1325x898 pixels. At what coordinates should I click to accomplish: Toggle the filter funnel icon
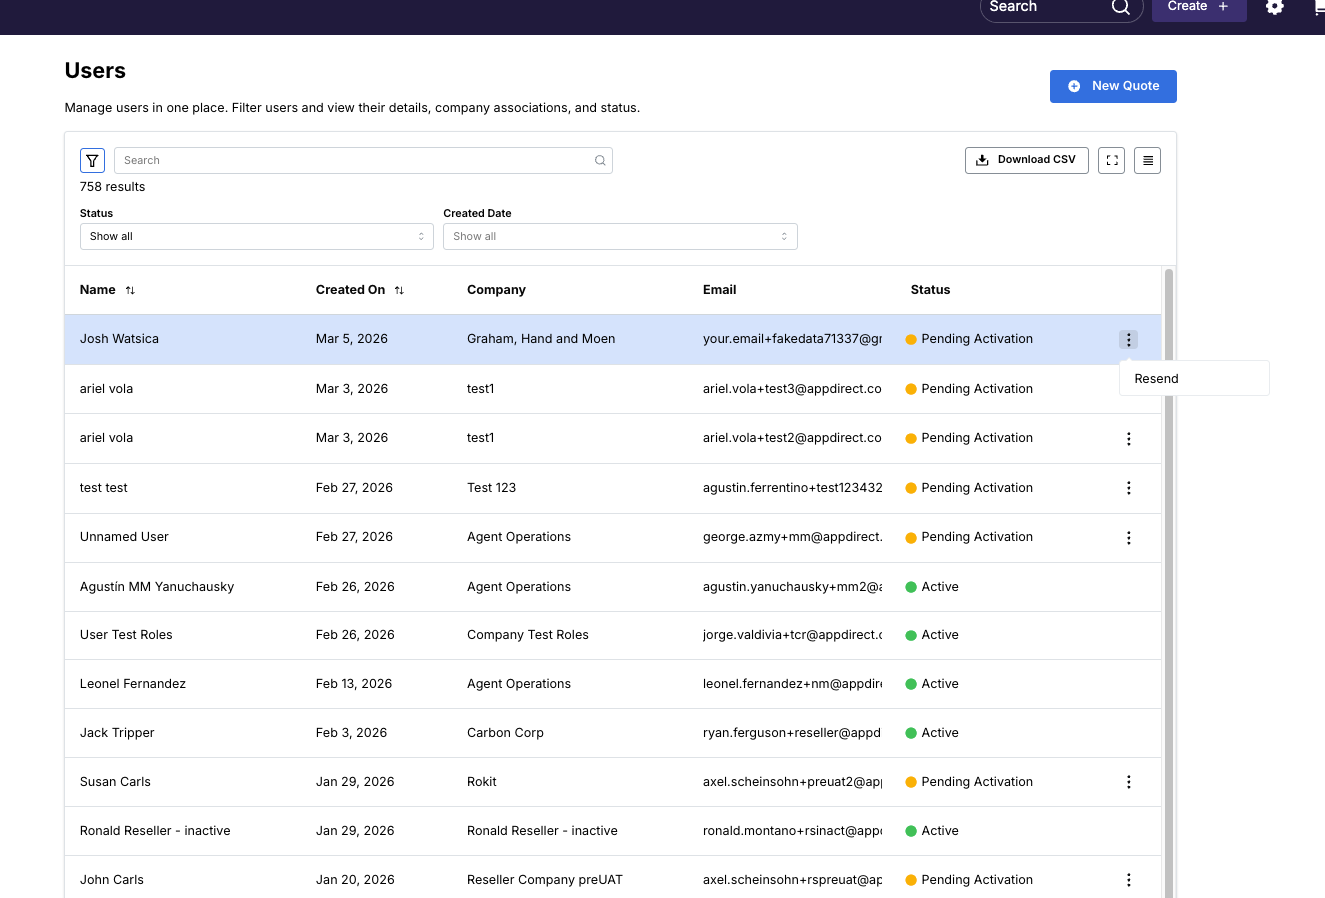point(92,160)
